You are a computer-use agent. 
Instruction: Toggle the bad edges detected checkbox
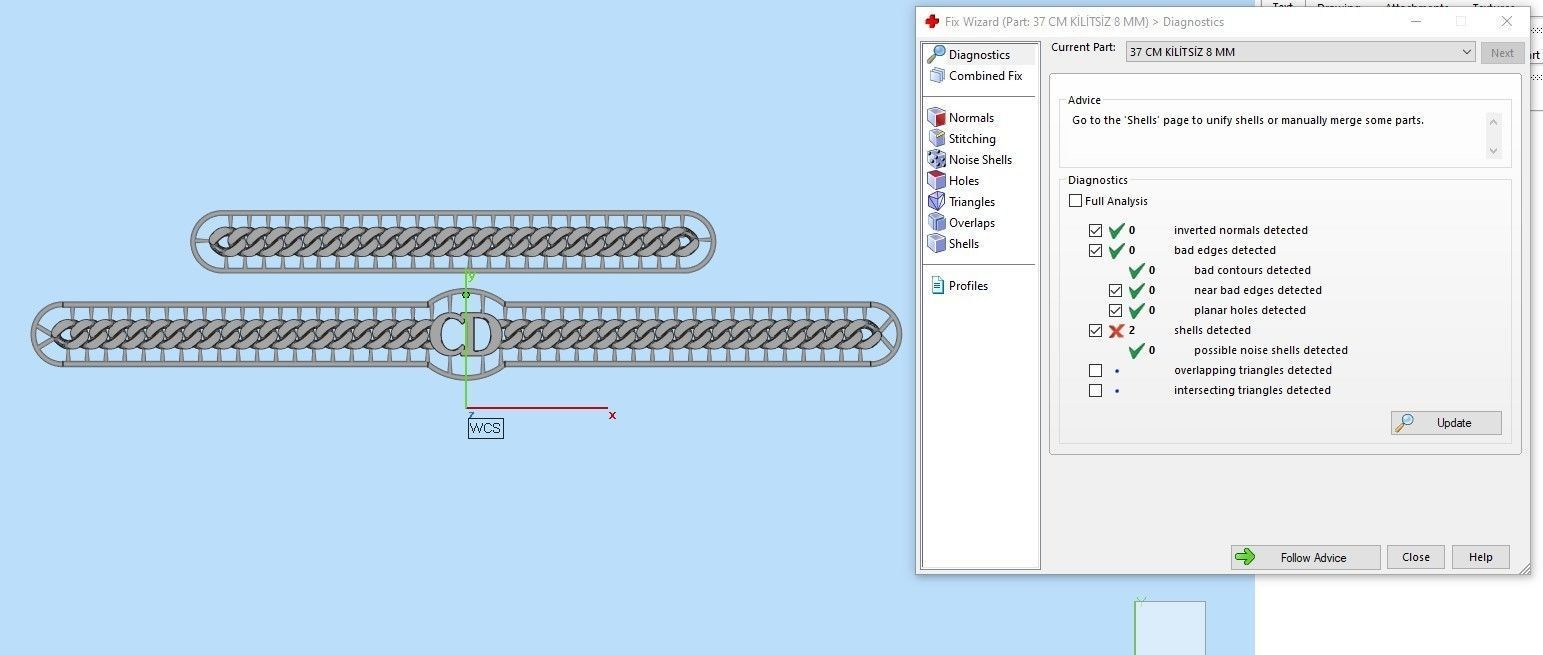[1096, 251]
